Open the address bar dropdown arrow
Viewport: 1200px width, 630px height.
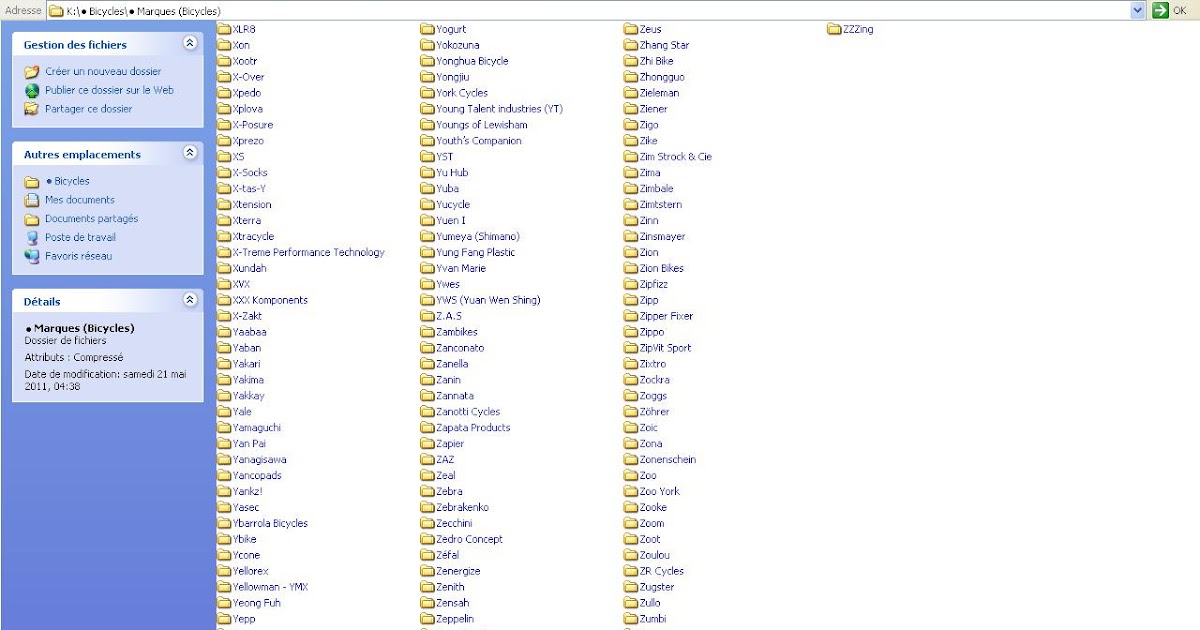(1138, 10)
